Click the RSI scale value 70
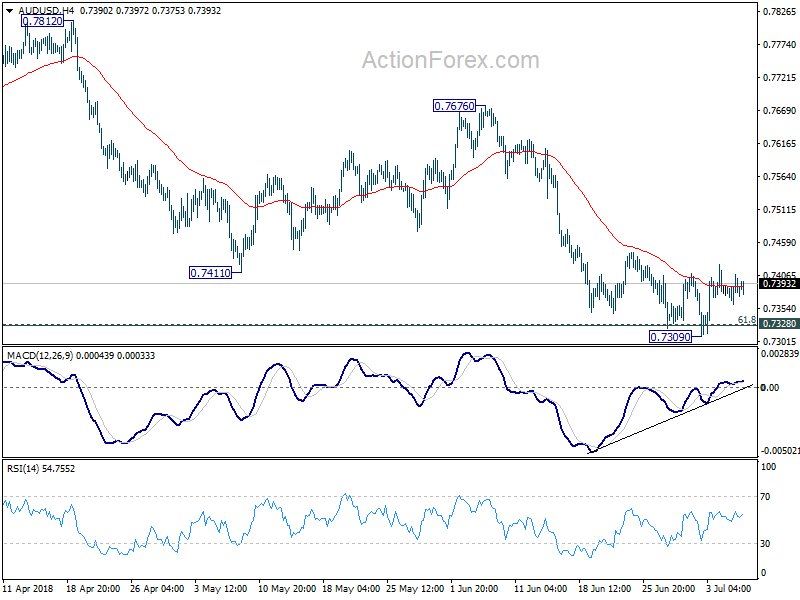800x600 pixels. coord(765,496)
